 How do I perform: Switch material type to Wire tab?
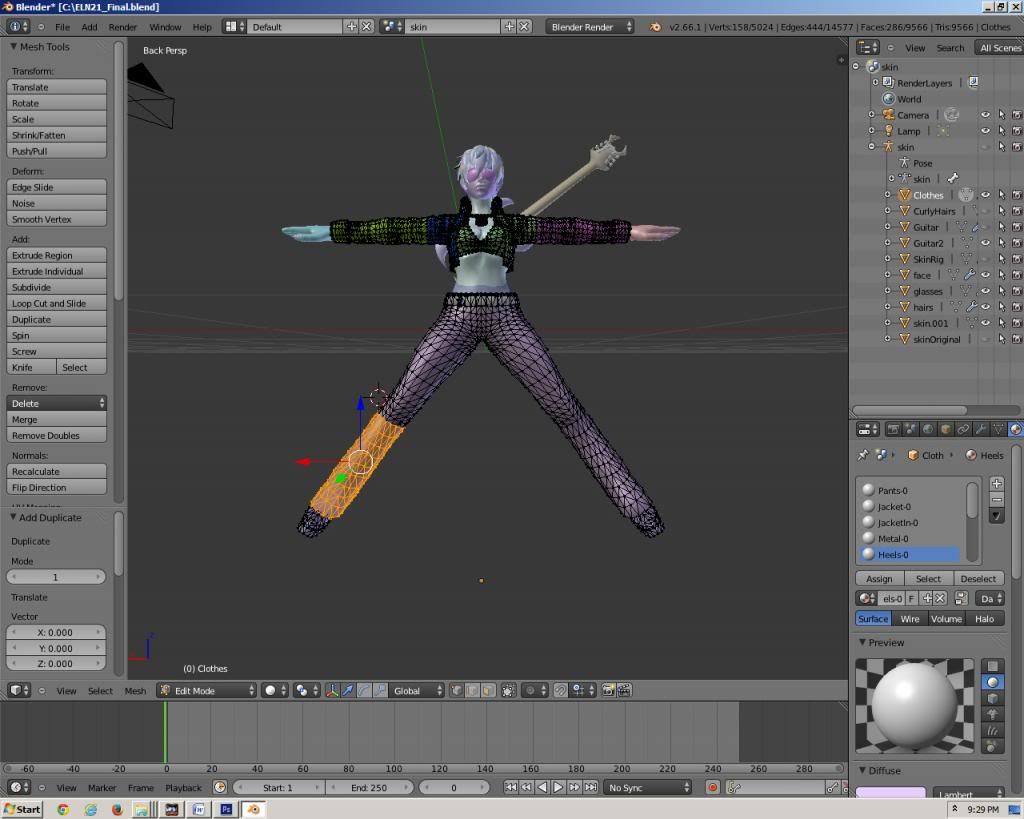click(x=910, y=619)
